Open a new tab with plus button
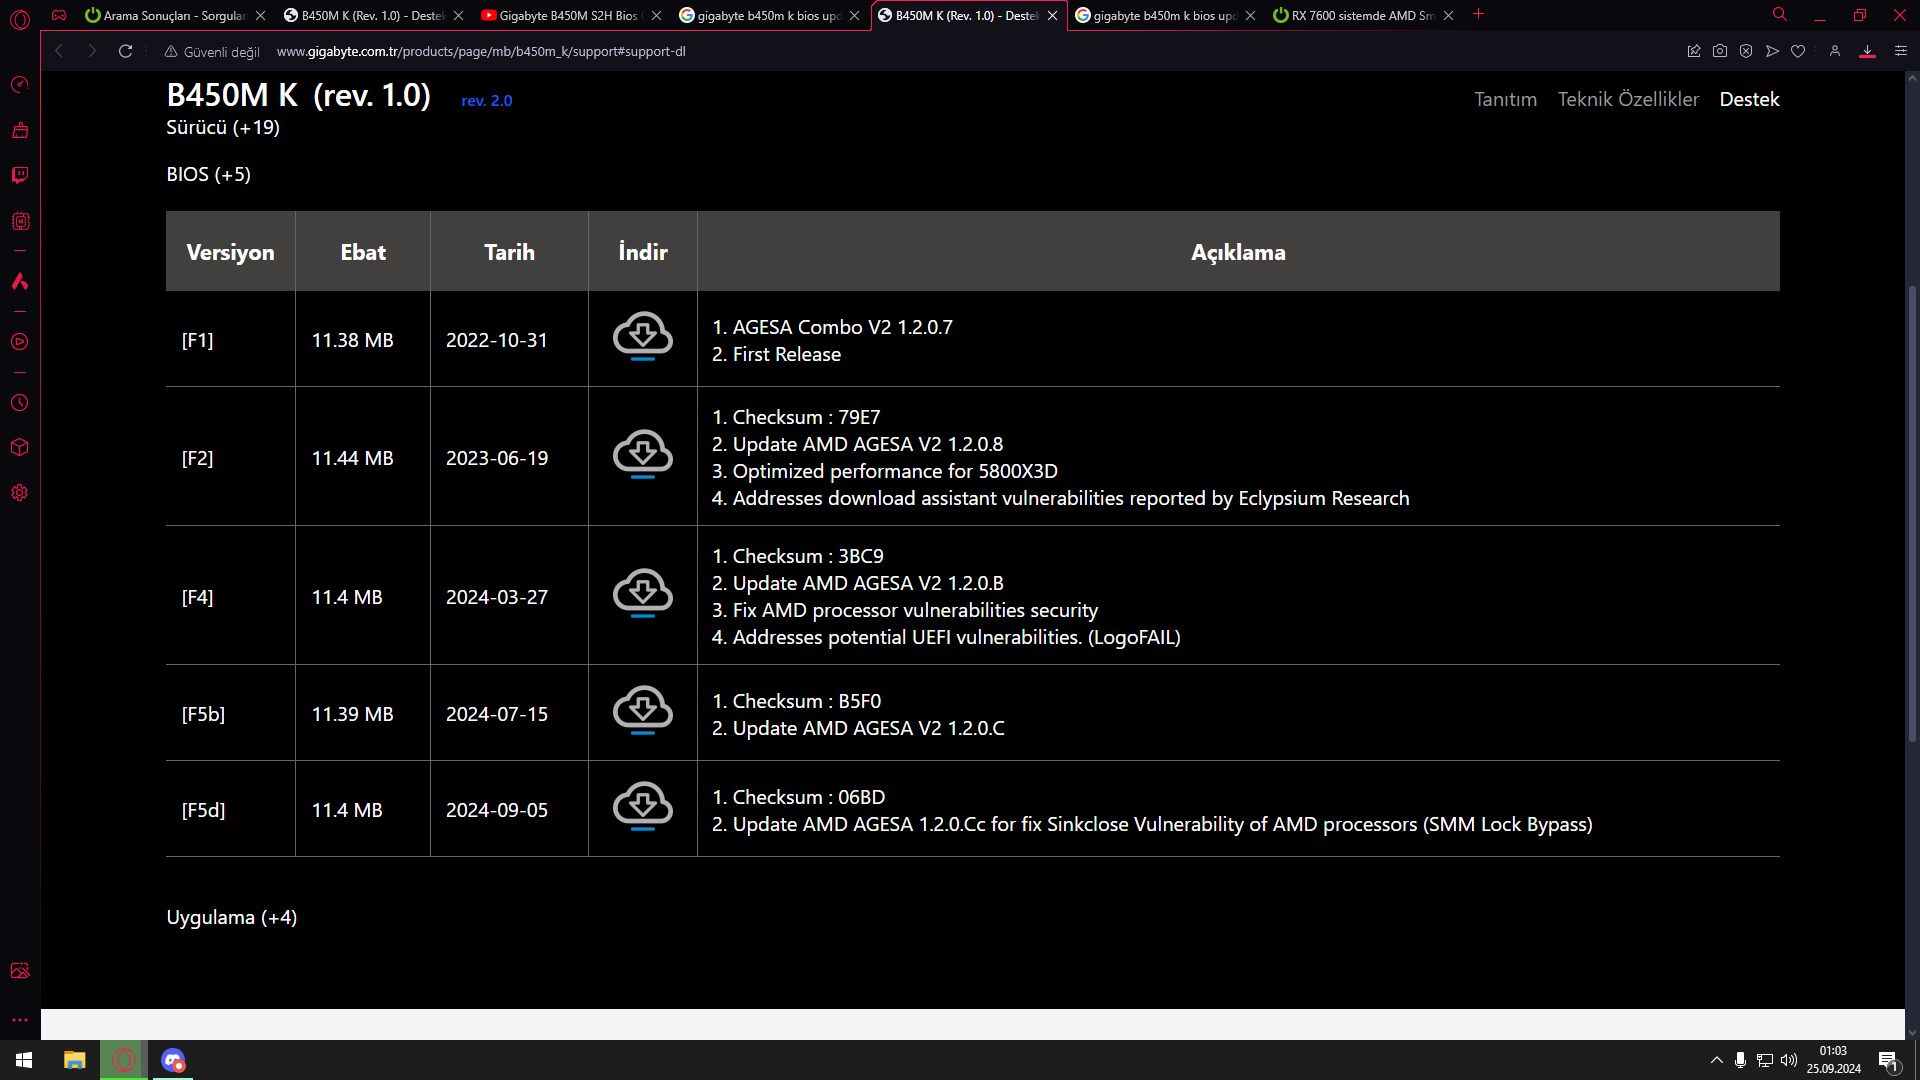The height and width of the screenshot is (1080, 1920). coord(1478,14)
